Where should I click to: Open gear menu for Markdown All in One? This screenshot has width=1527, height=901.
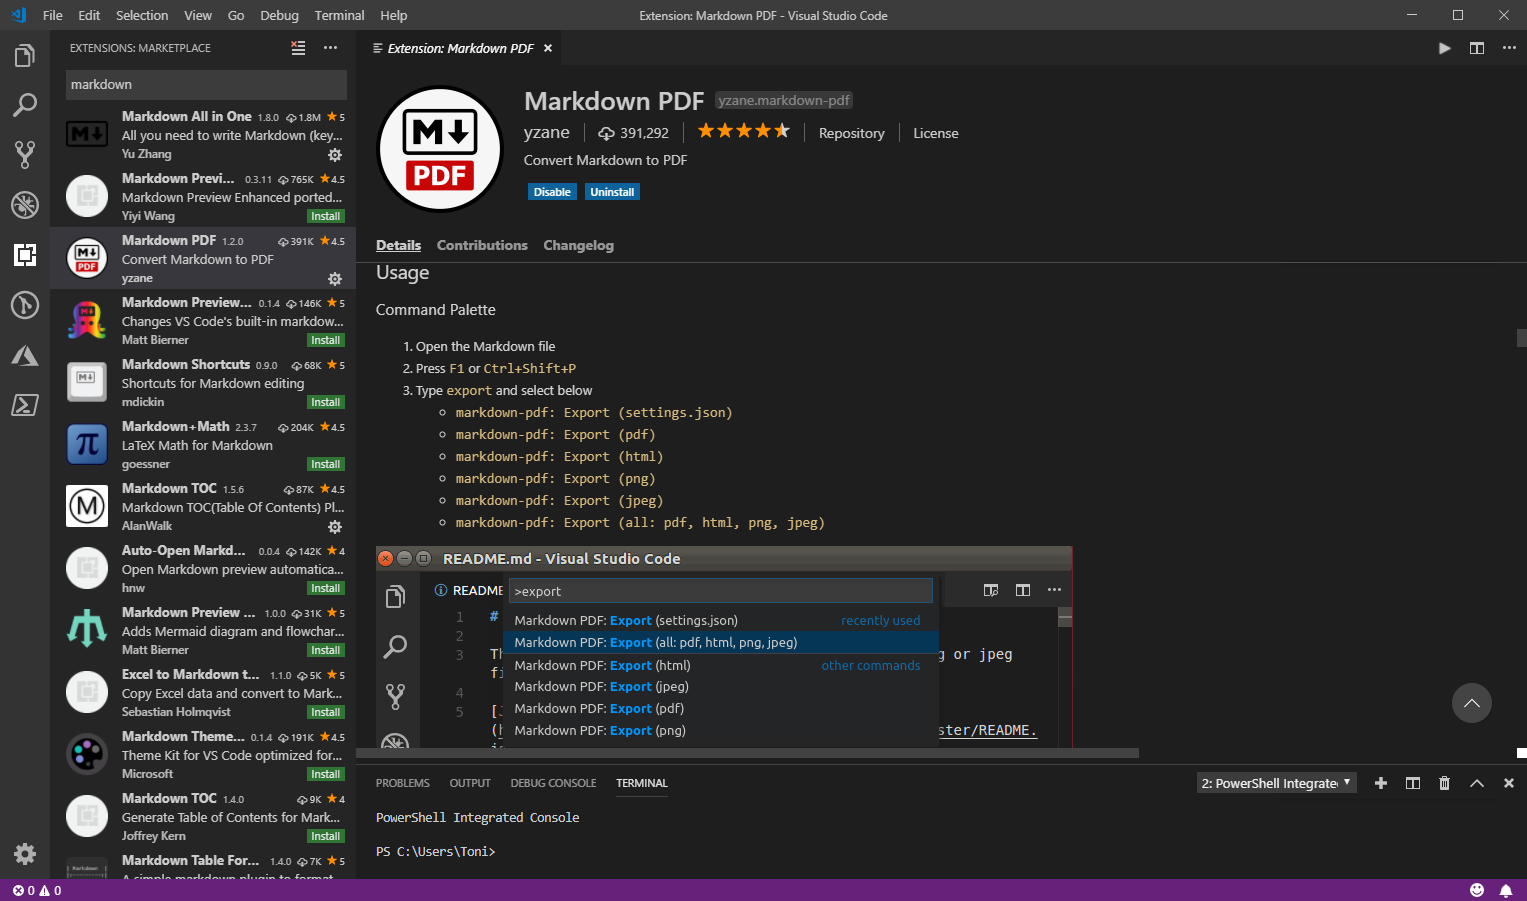(335, 155)
